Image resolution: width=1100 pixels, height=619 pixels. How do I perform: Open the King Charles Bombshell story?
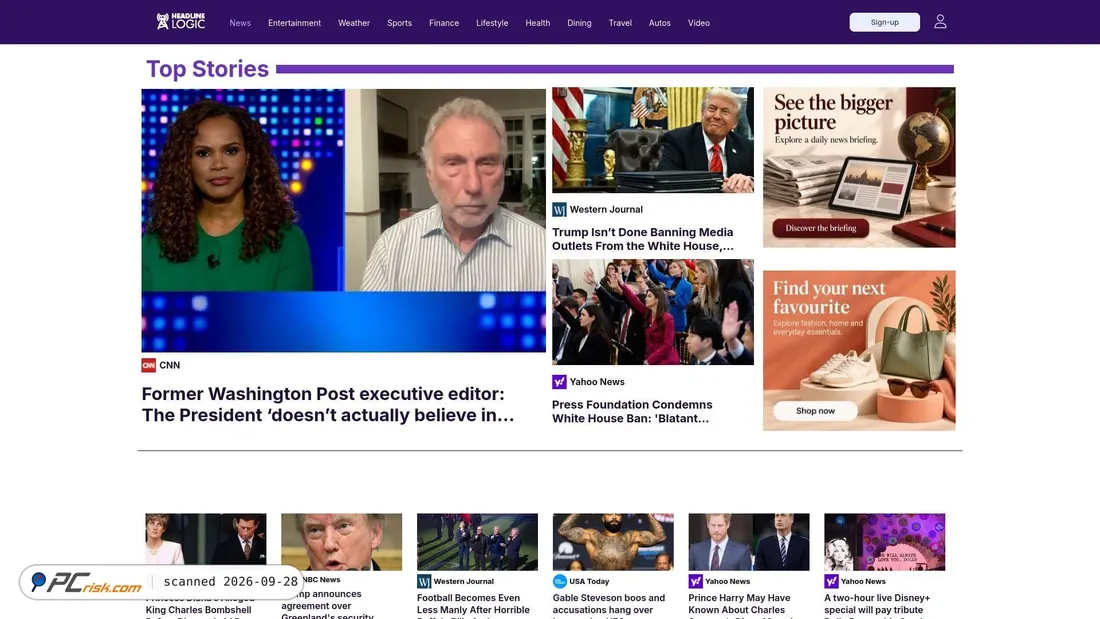pos(199,609)
